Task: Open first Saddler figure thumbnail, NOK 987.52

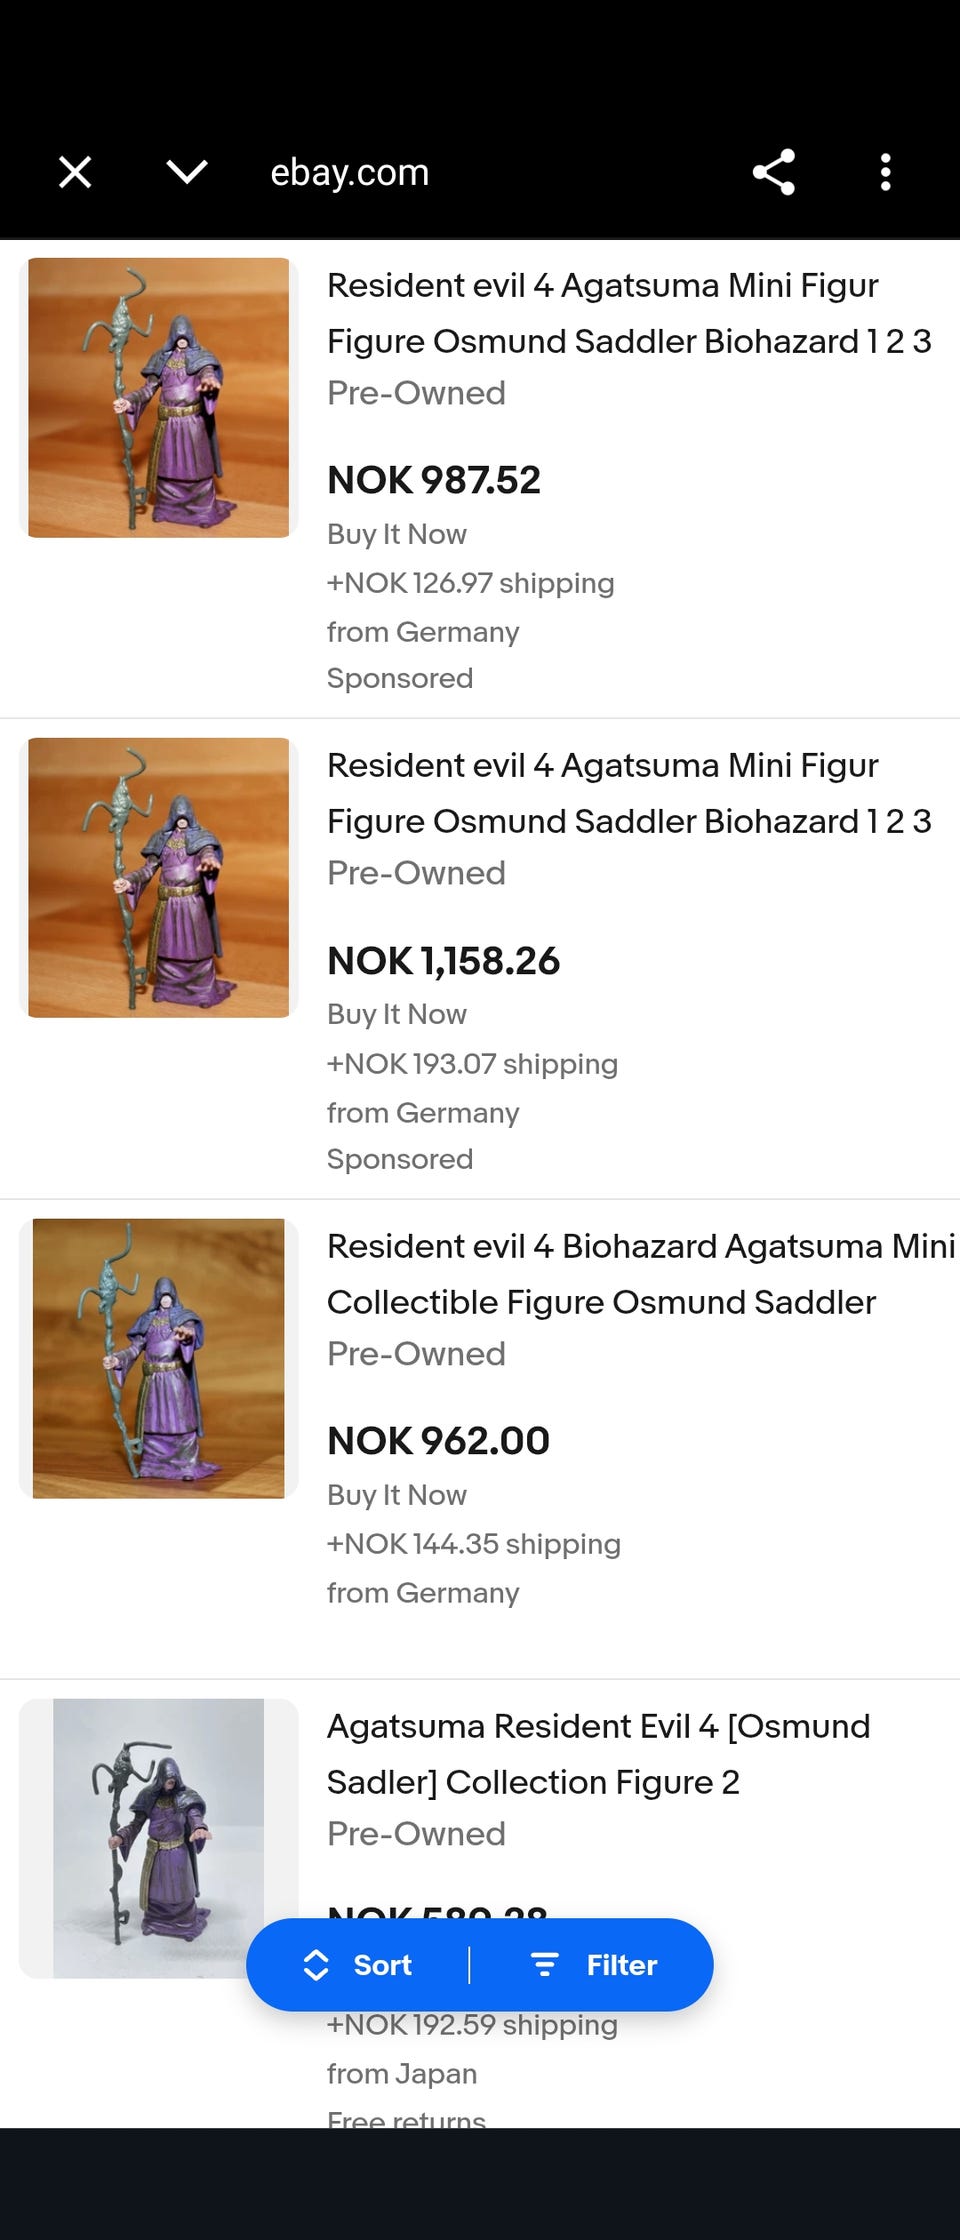Action: click(x=159, y=398)
